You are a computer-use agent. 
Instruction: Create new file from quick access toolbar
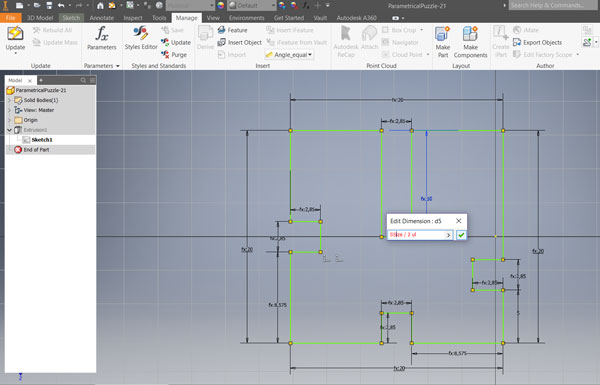19,5
